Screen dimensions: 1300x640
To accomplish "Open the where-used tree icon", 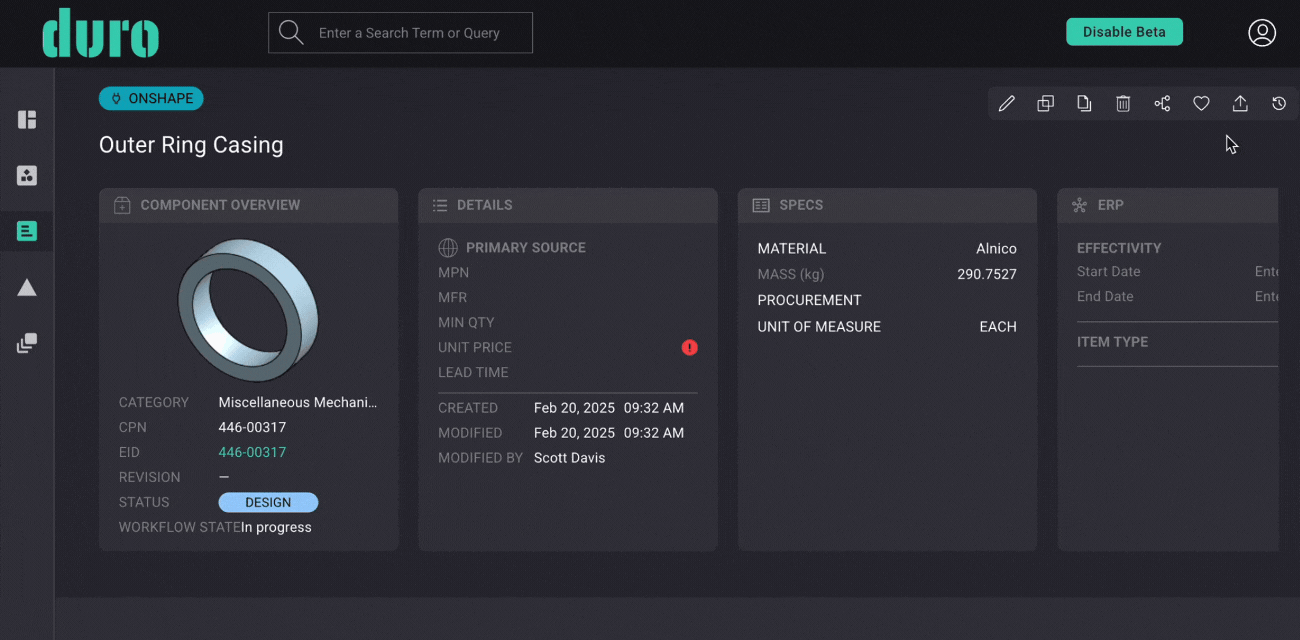I will 1162,103.
